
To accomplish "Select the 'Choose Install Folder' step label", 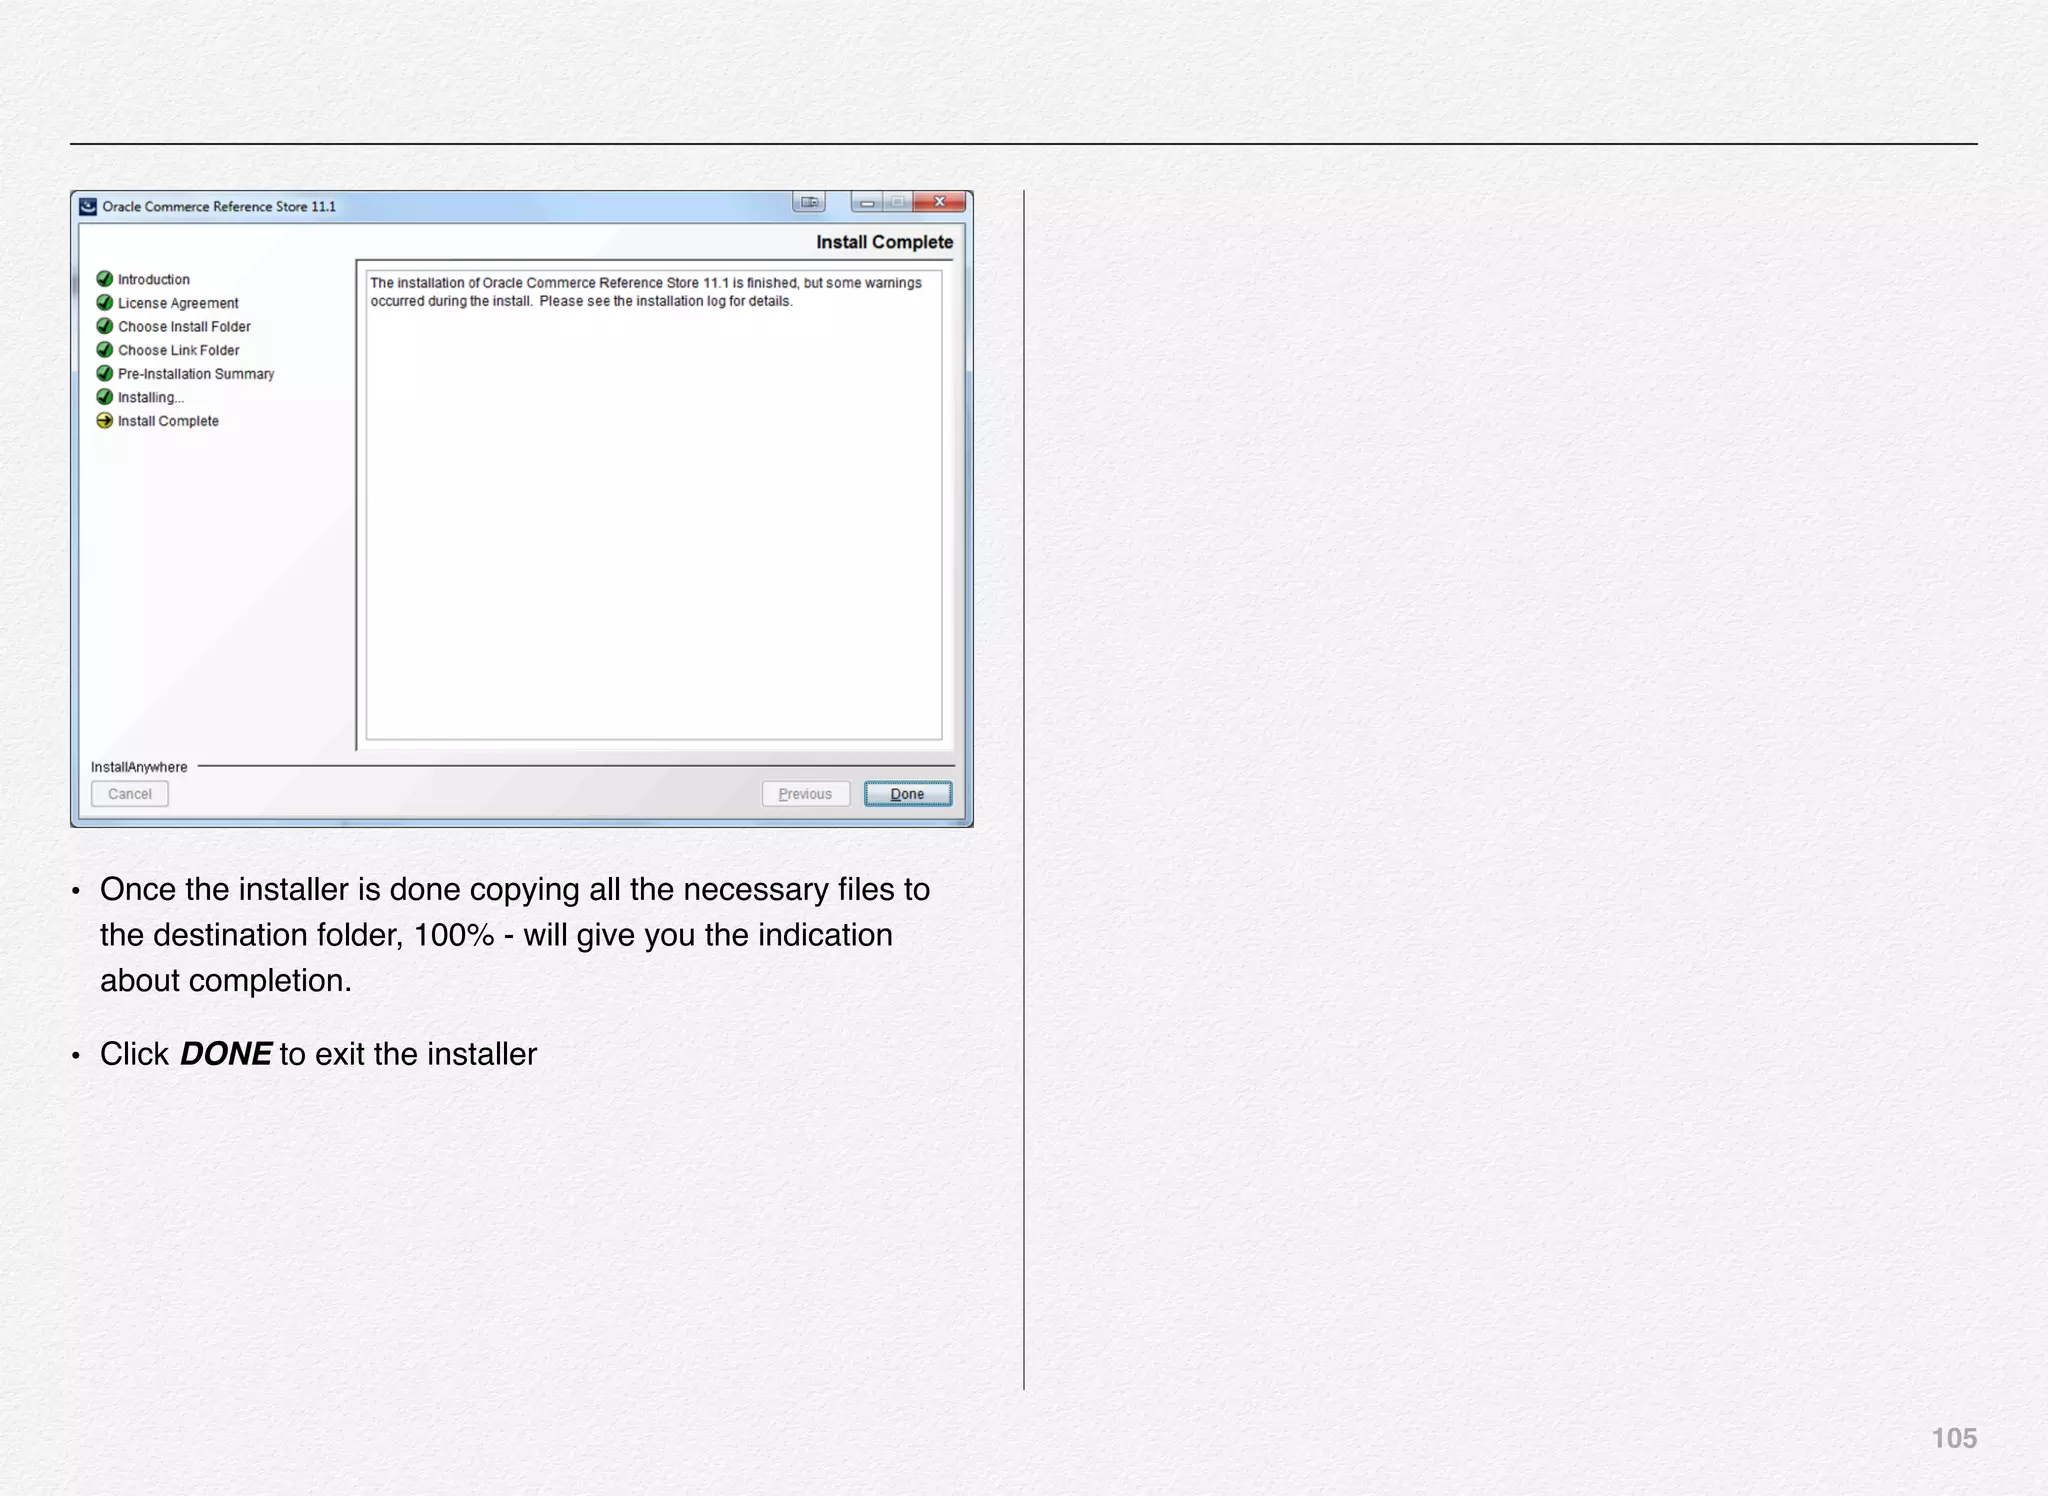I will pos(184,327).
